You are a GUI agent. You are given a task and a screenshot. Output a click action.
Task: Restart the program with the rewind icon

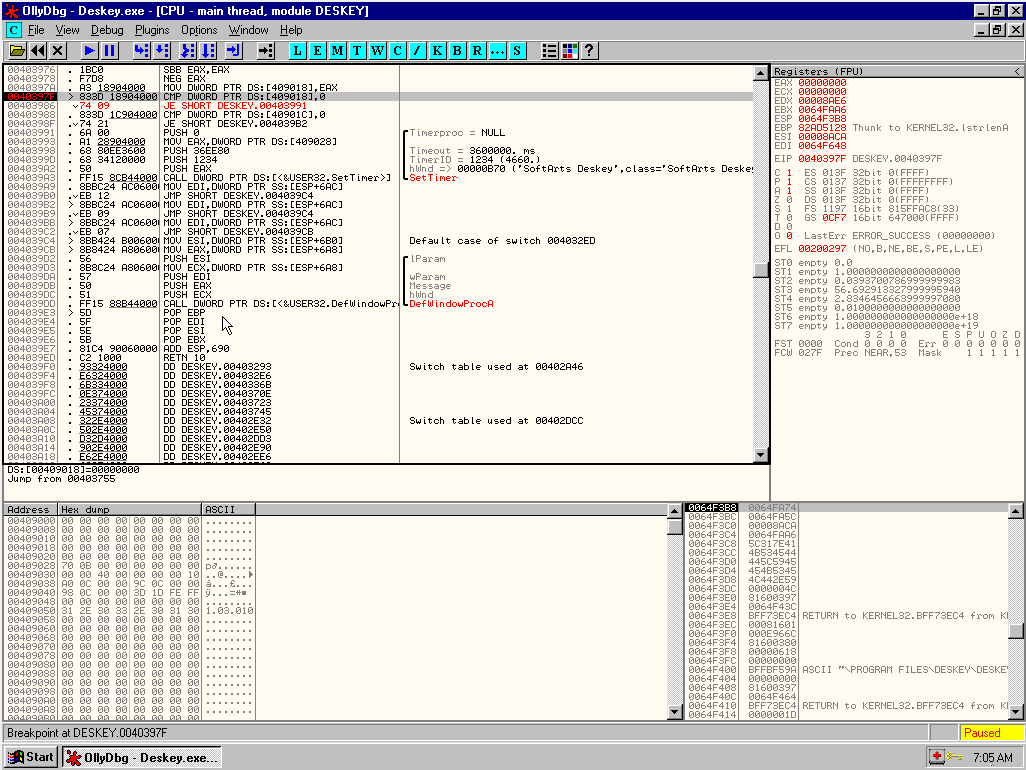click(x=38, y=50)
